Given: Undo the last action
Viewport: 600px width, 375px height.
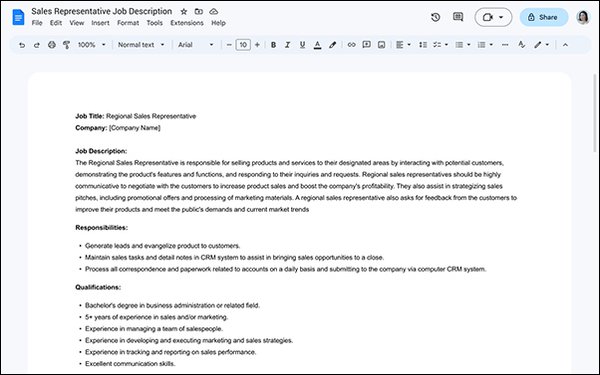Looking at the screenshot, I should click(x=22, y=45).
